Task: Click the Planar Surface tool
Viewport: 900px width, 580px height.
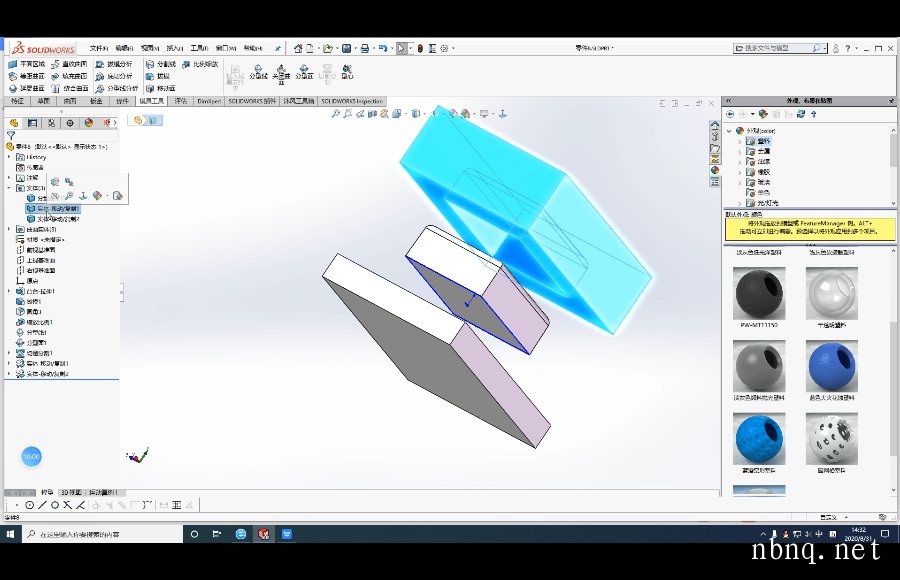Action: pyautogui.click(x=26, y=64)
